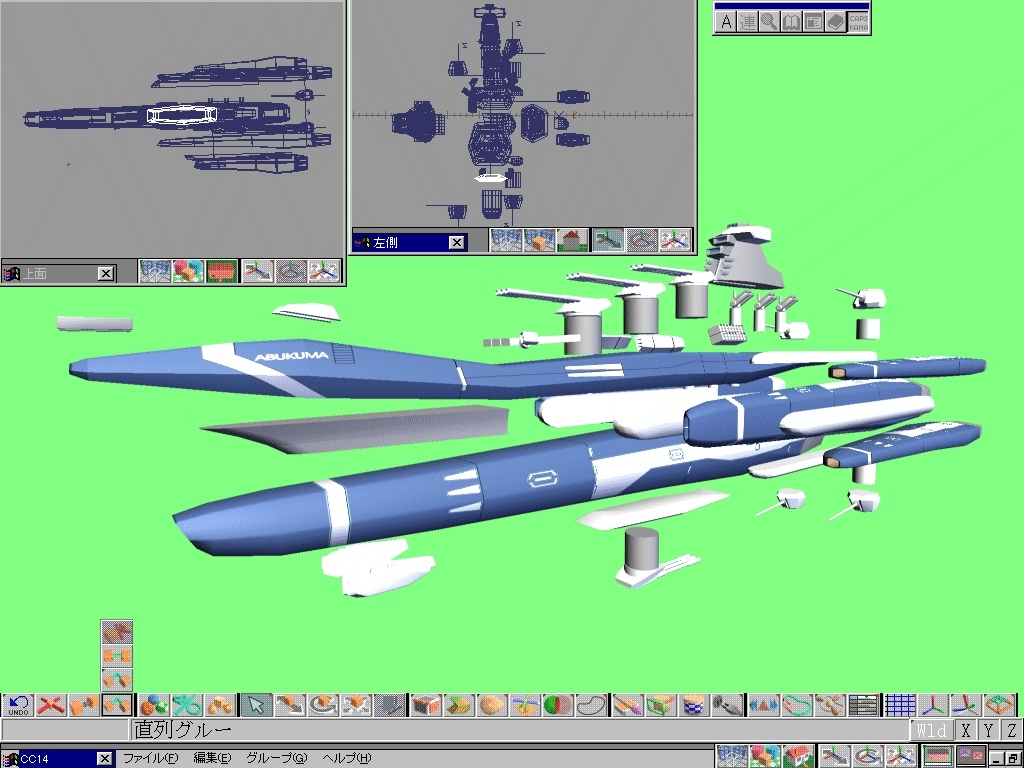The width and height of the screenshot is (1024, 768).
Task: Select the eye move tool in main window bar
Action: point(835,757)
